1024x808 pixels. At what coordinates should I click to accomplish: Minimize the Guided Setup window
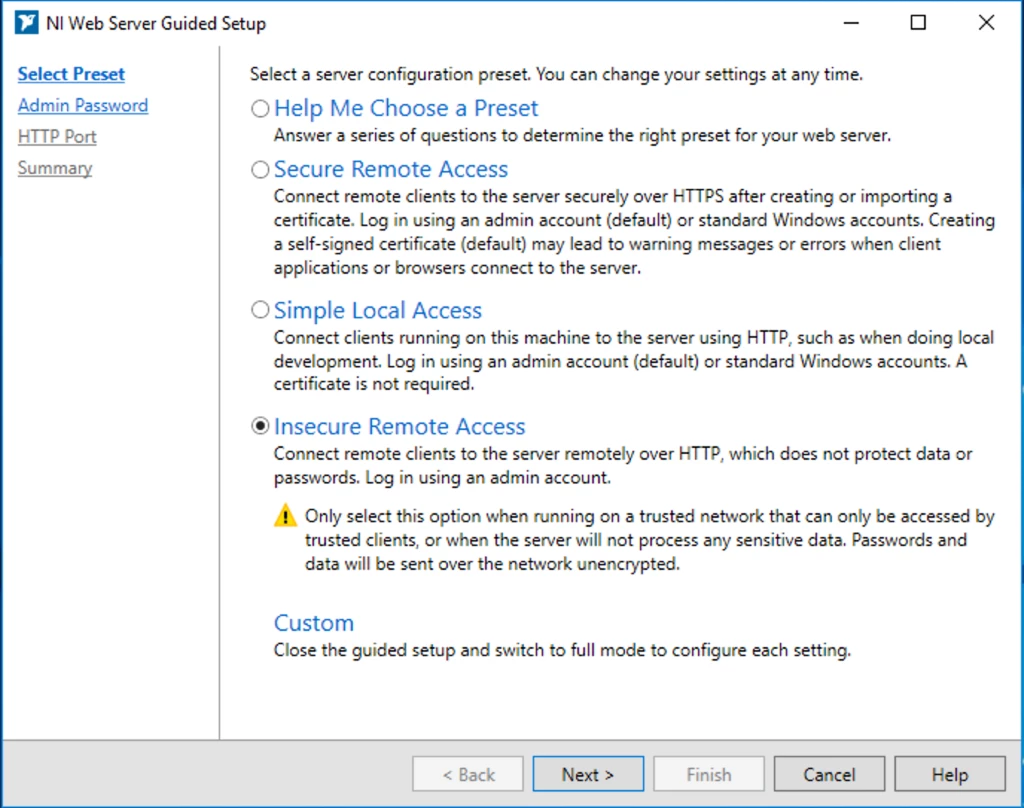[851, 23]
